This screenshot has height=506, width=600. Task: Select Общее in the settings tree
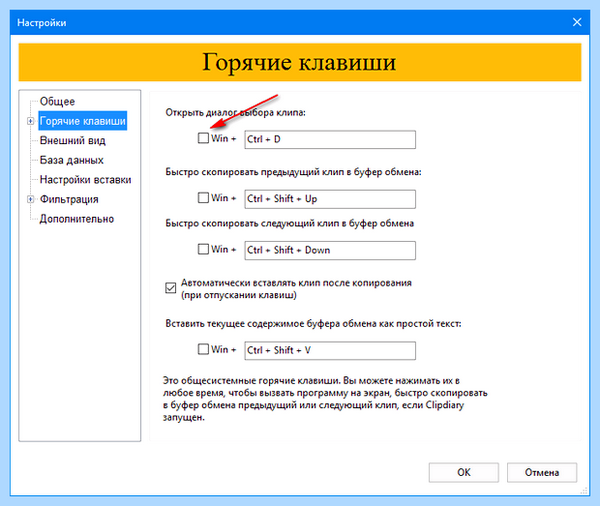tap(57, 101)
